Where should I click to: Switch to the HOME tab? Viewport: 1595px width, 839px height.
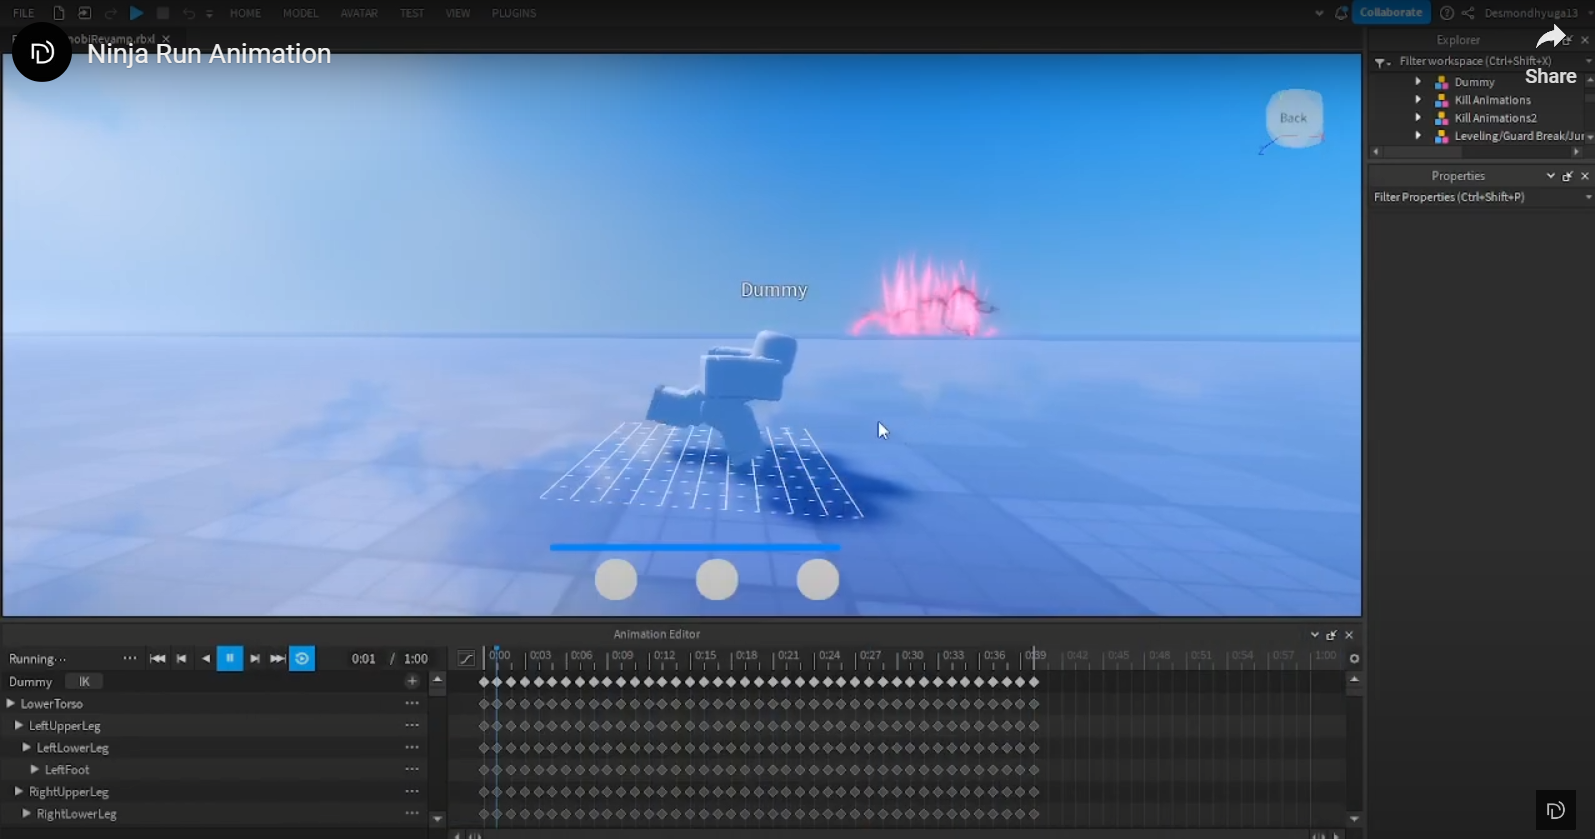[245, 13]
